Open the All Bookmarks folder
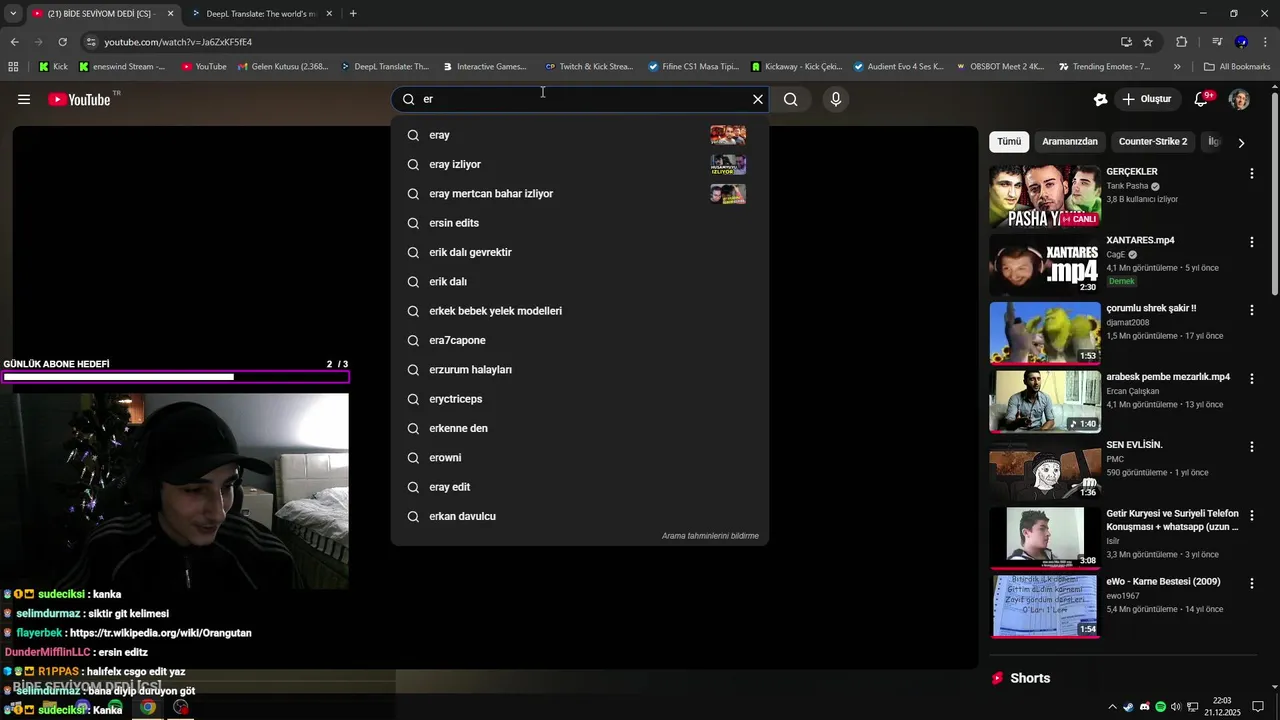This screenshot has width=1280, height=720. 1237,67
